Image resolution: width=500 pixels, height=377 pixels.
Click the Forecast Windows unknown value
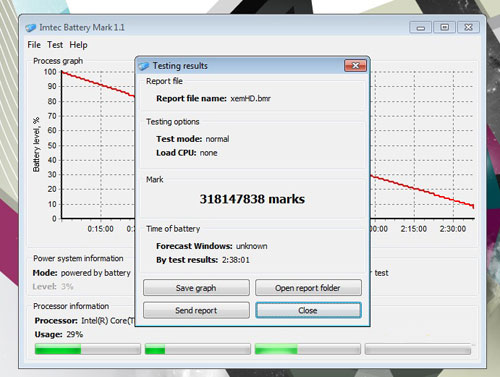point(252,246)
